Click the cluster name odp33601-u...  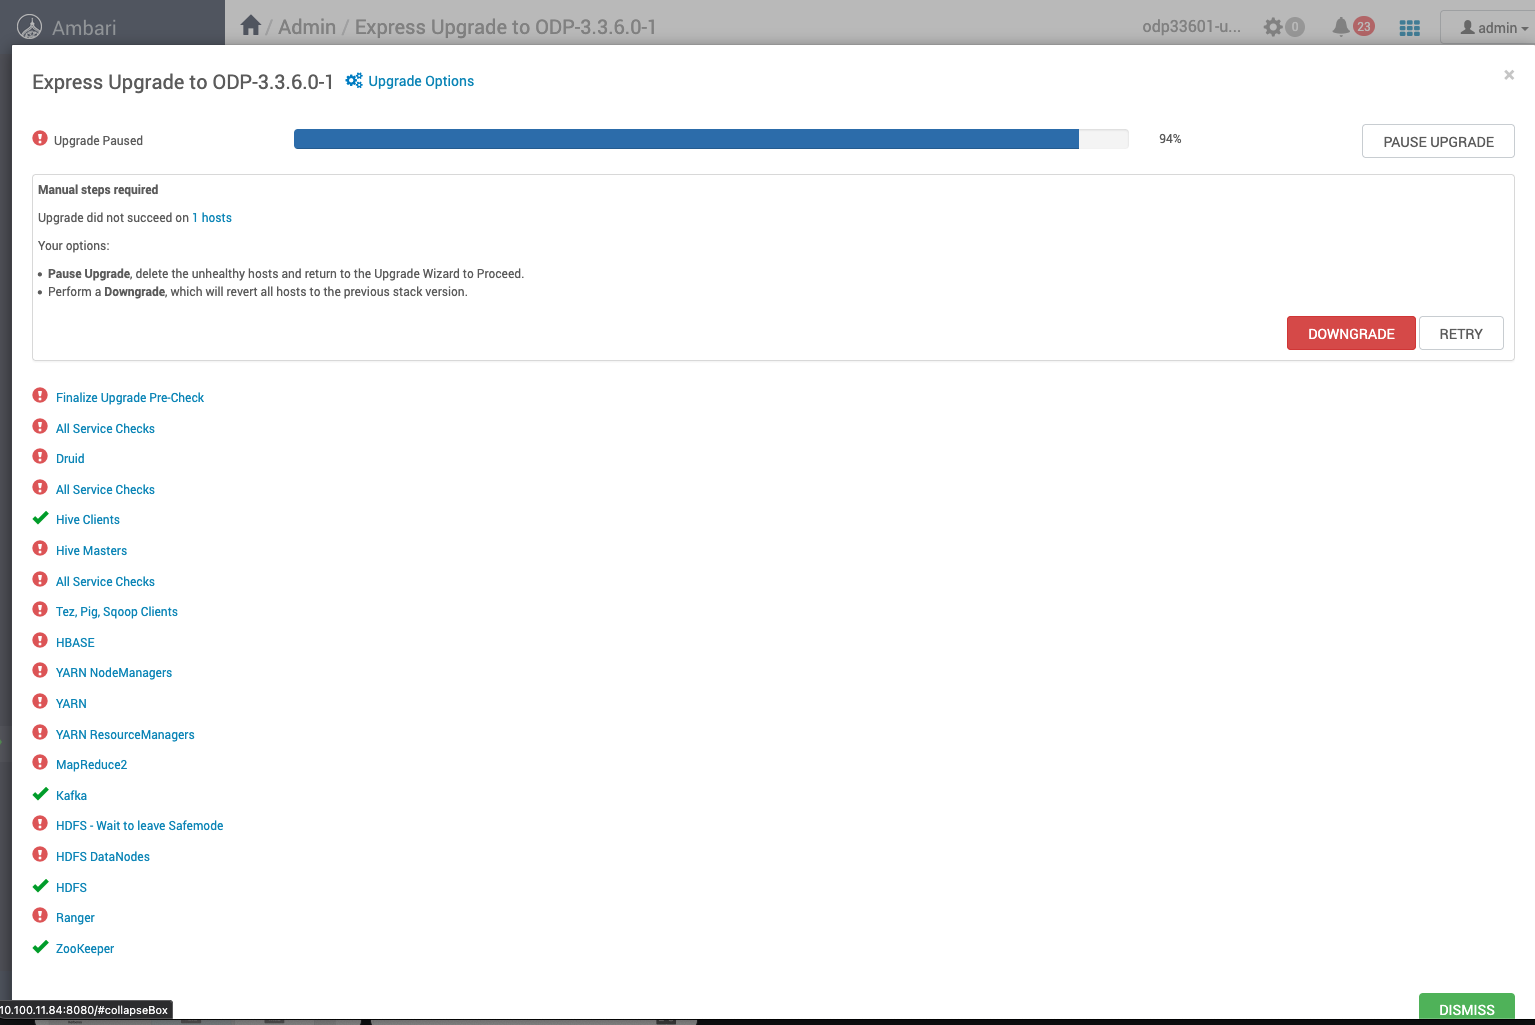coord(1191,27)
